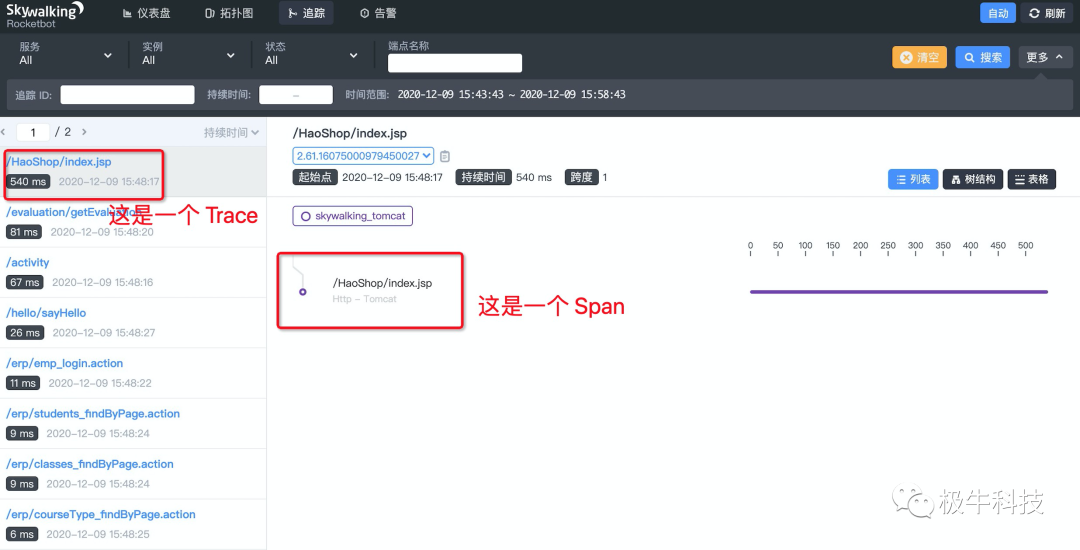Click the skywalking_tomcat service tag
This screenshot has width=1080, height=550.
click(353, 216)
